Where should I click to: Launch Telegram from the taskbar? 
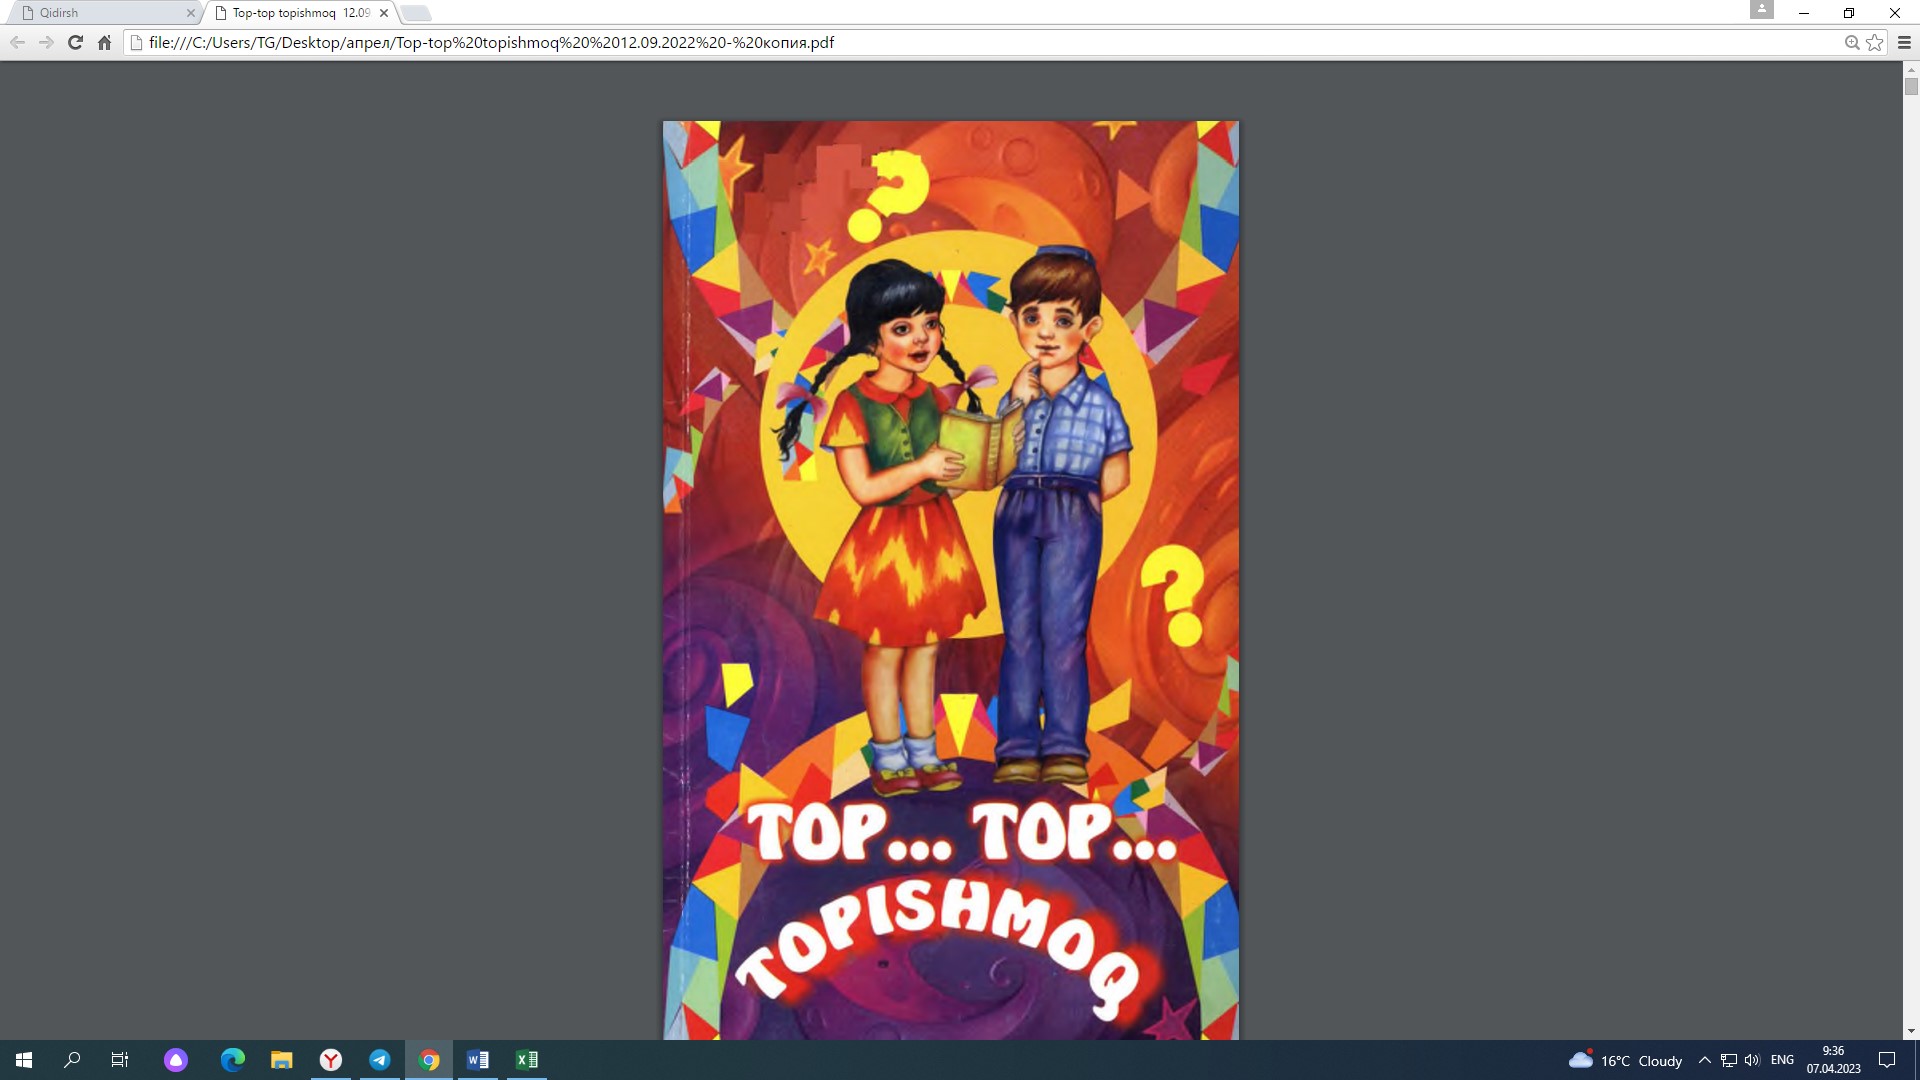pyautogui.click(x=380, y=1060)
